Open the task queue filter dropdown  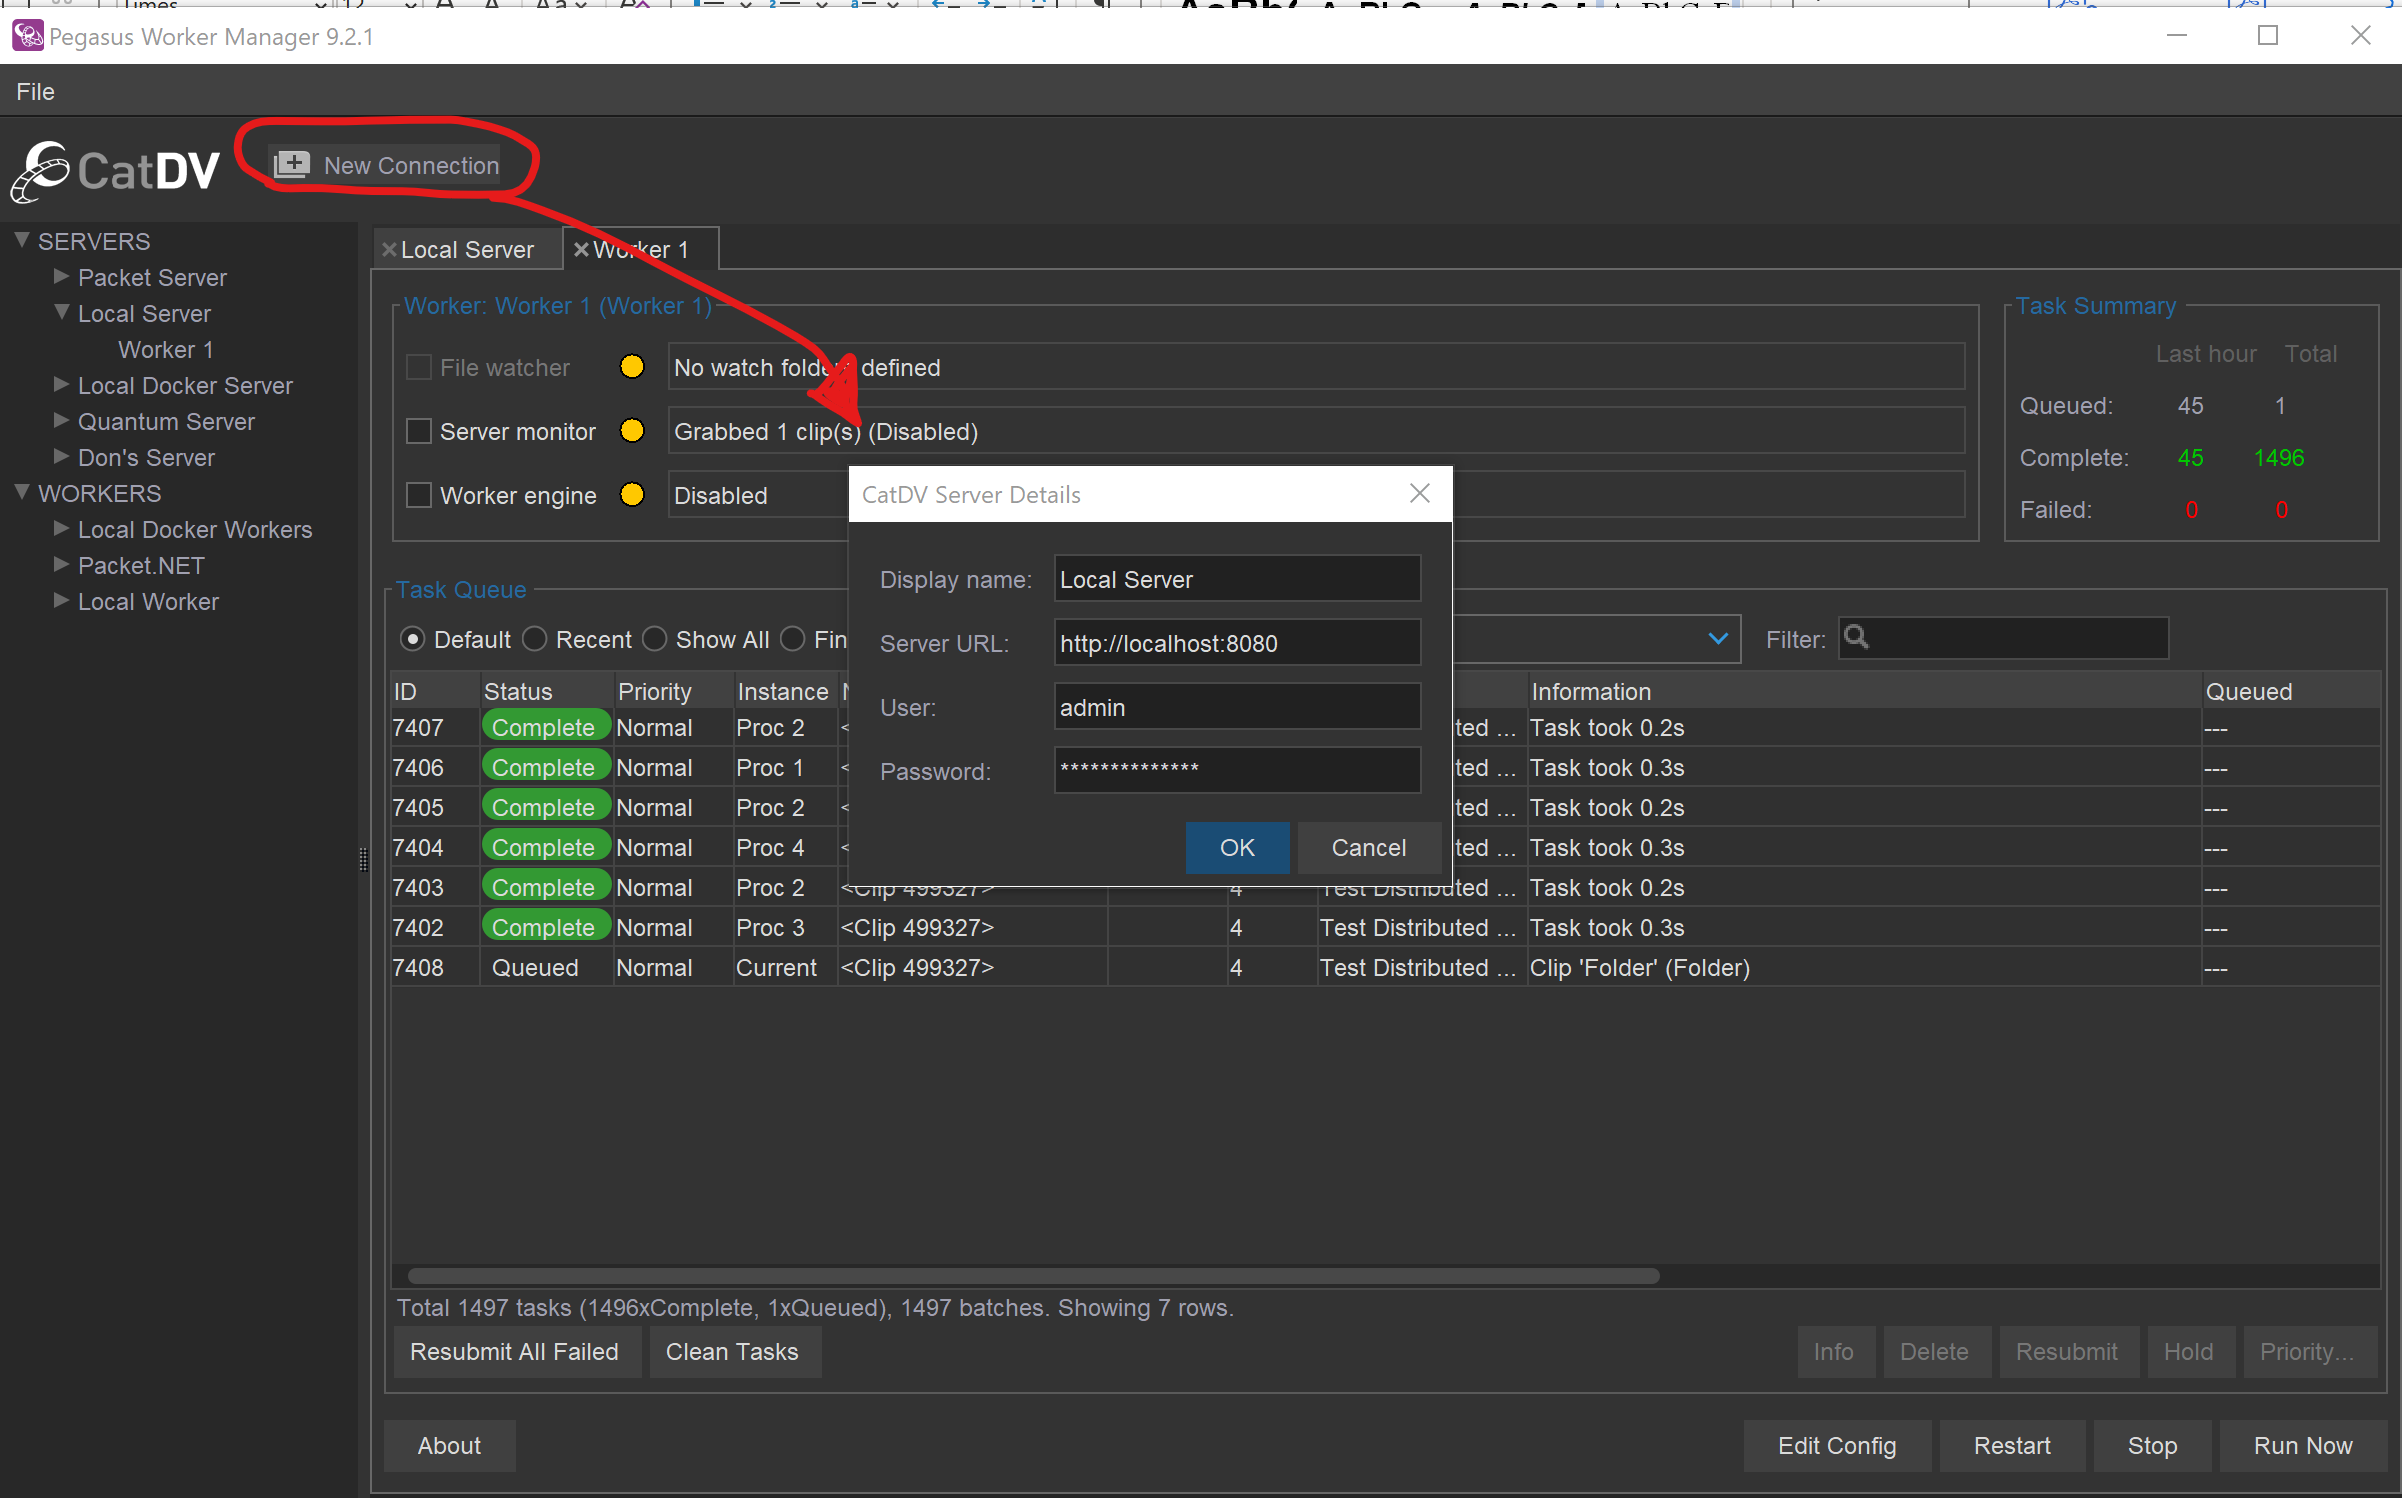tap(1718, 639)
